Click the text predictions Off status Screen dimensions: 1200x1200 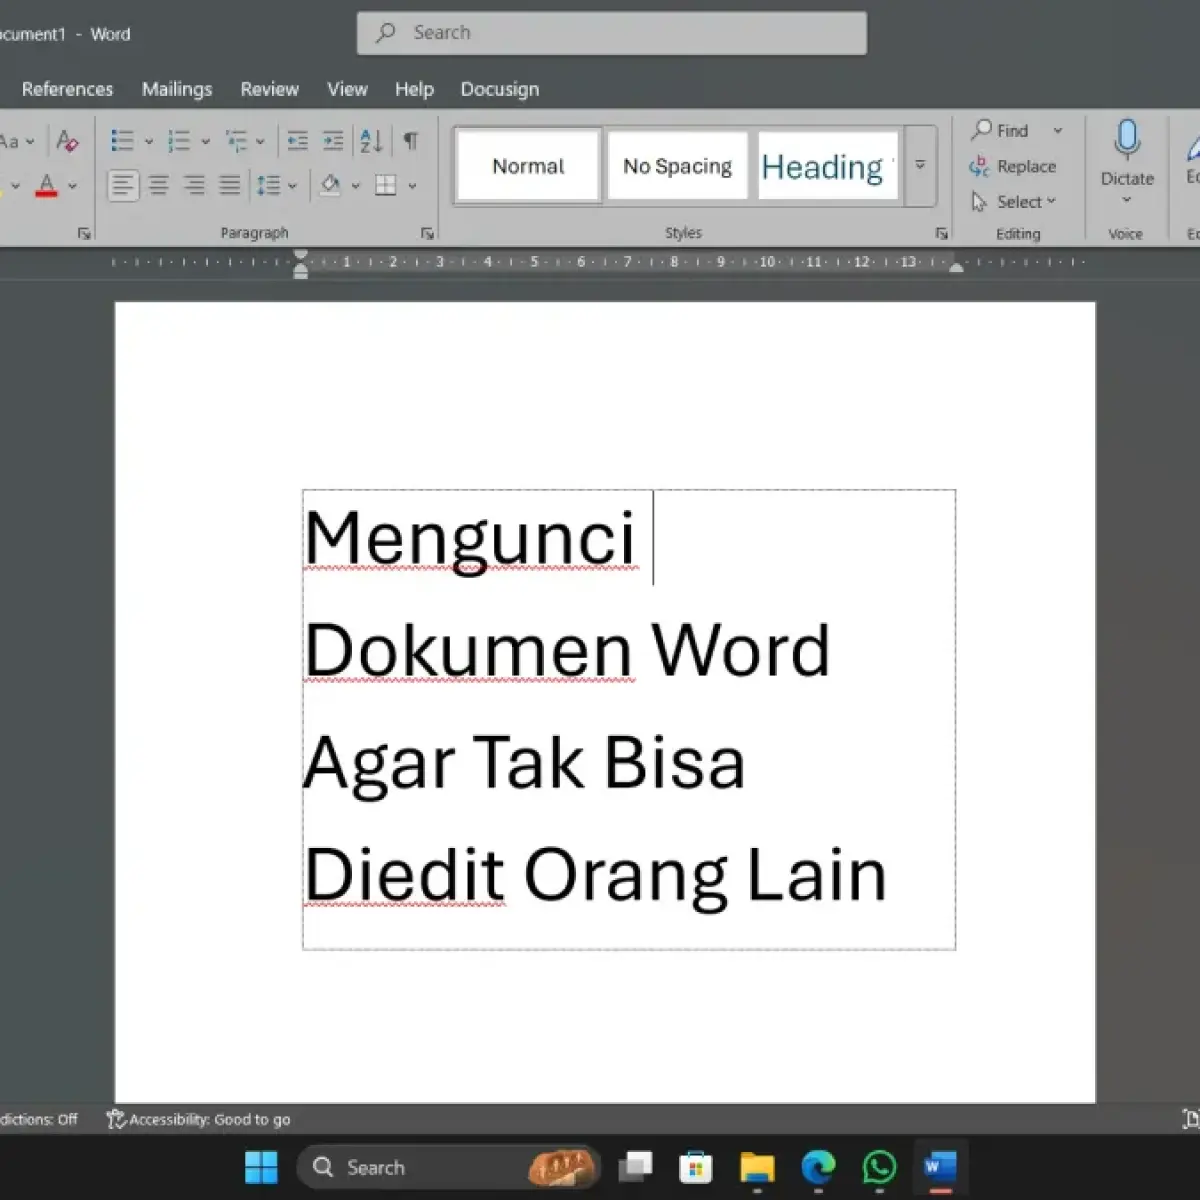39,1120
